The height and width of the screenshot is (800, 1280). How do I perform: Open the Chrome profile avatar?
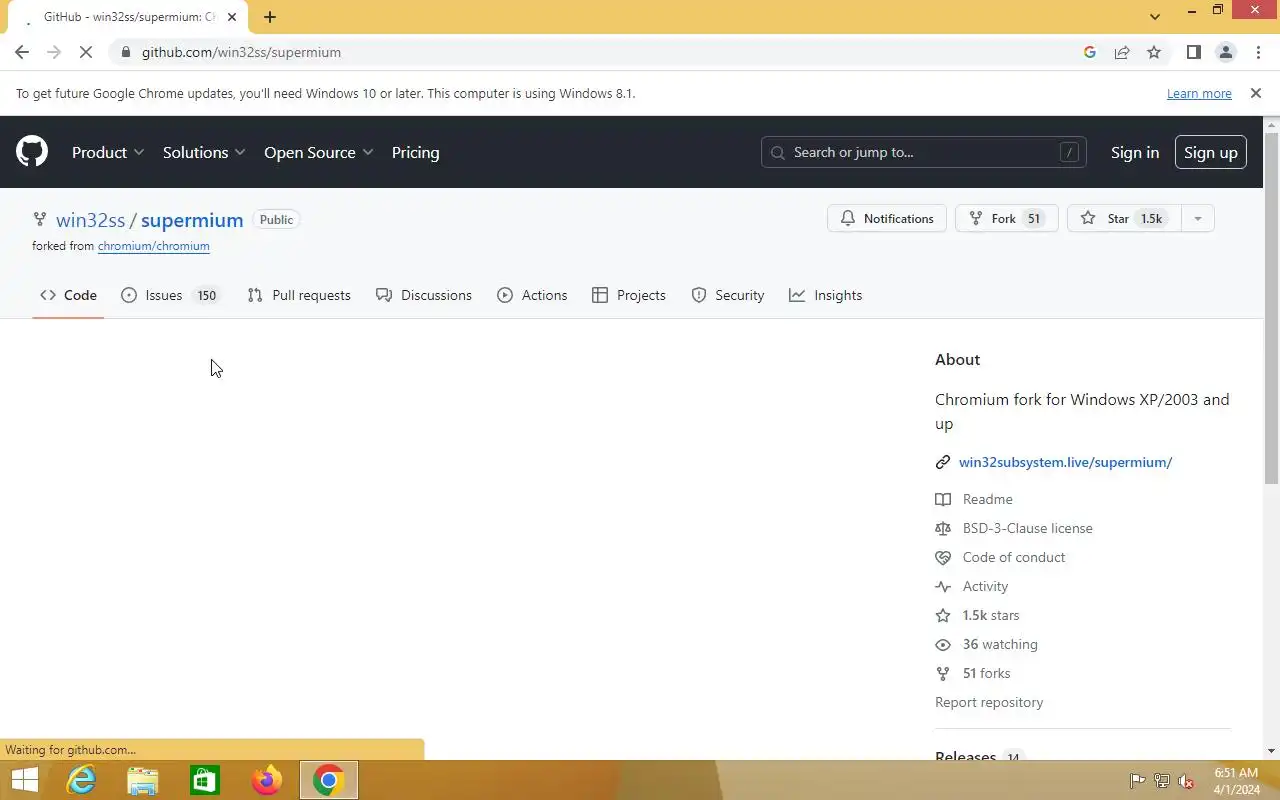tap(1225, 52)
